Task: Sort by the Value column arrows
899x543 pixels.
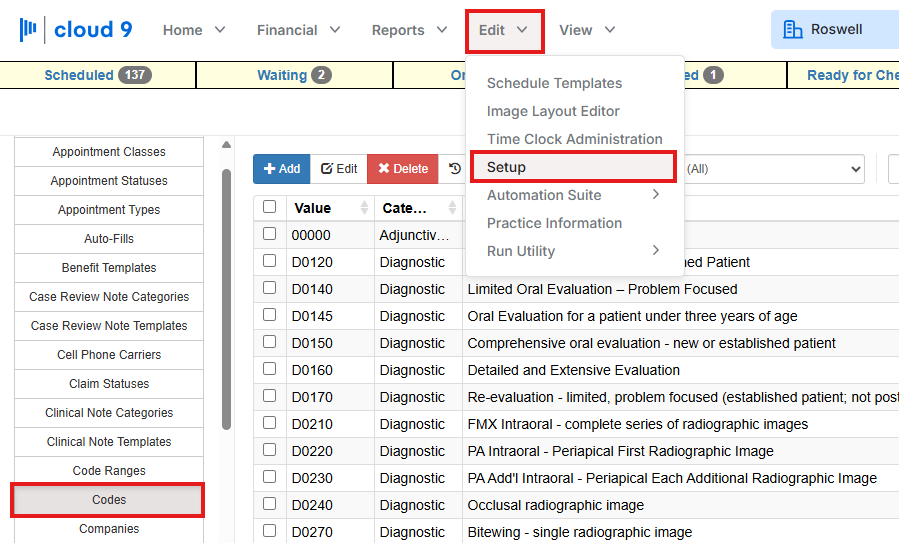Action: pos(364,208)
